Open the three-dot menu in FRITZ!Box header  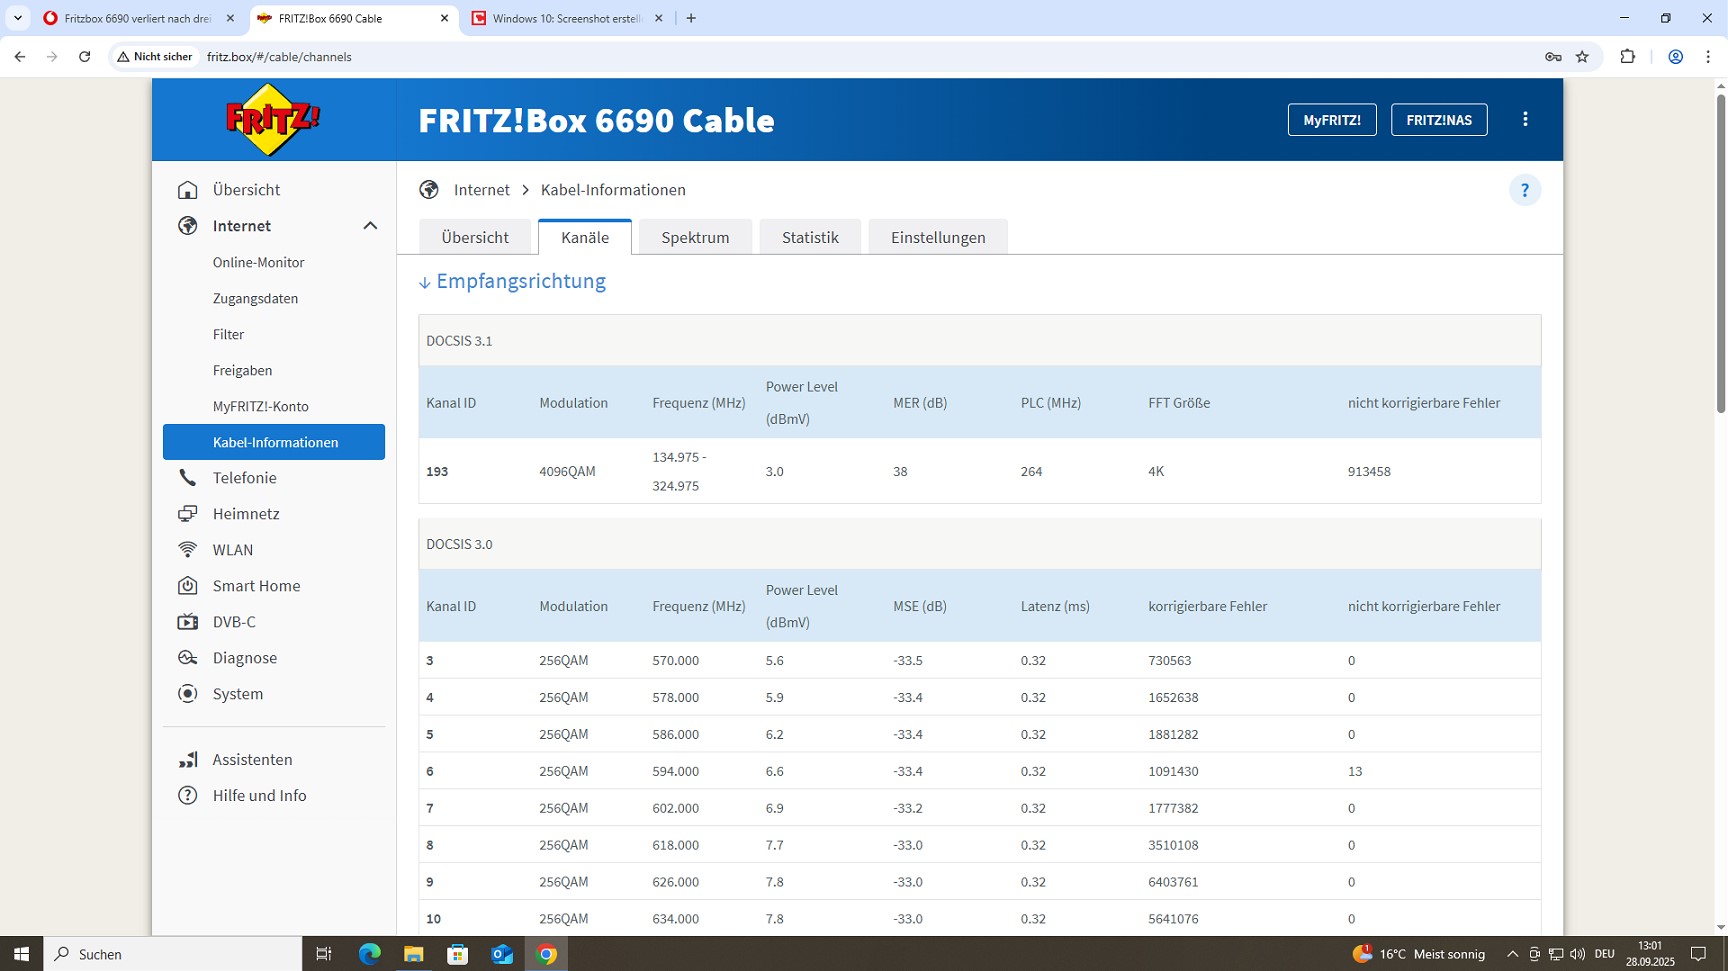(1525, 119)
